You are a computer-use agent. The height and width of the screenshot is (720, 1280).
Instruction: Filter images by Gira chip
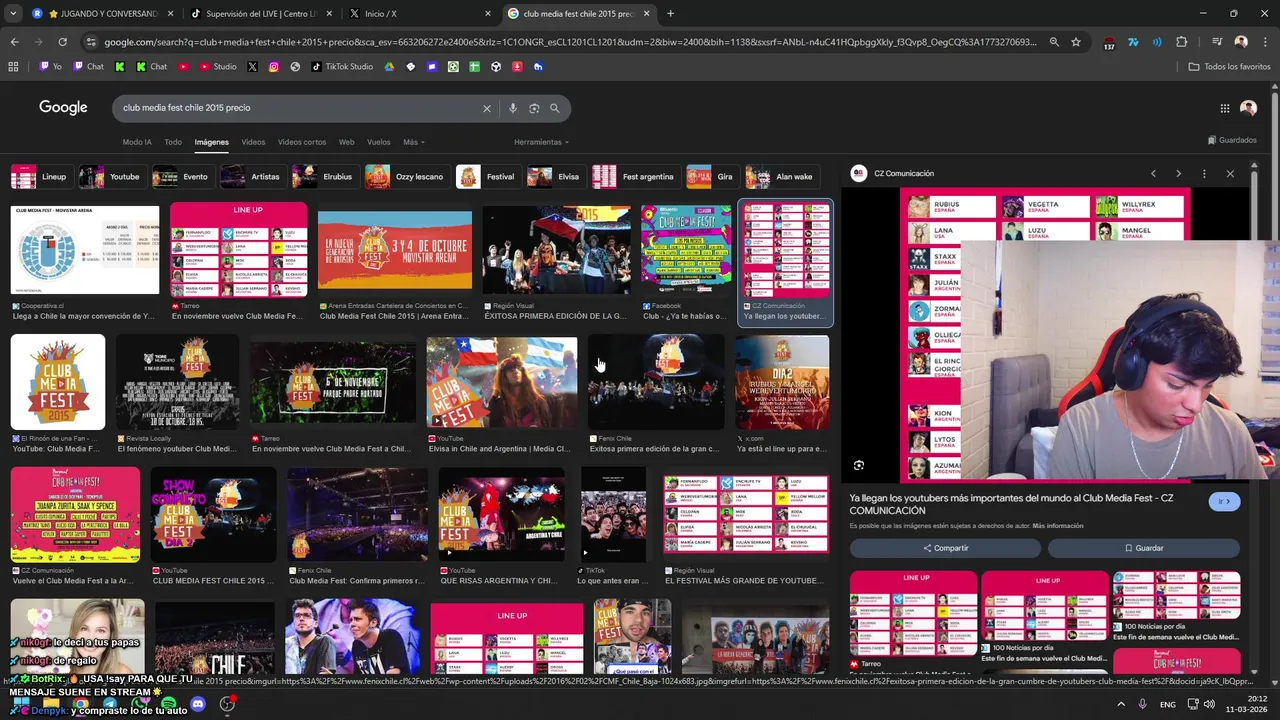pyautogui.click(x=713, y=177)
